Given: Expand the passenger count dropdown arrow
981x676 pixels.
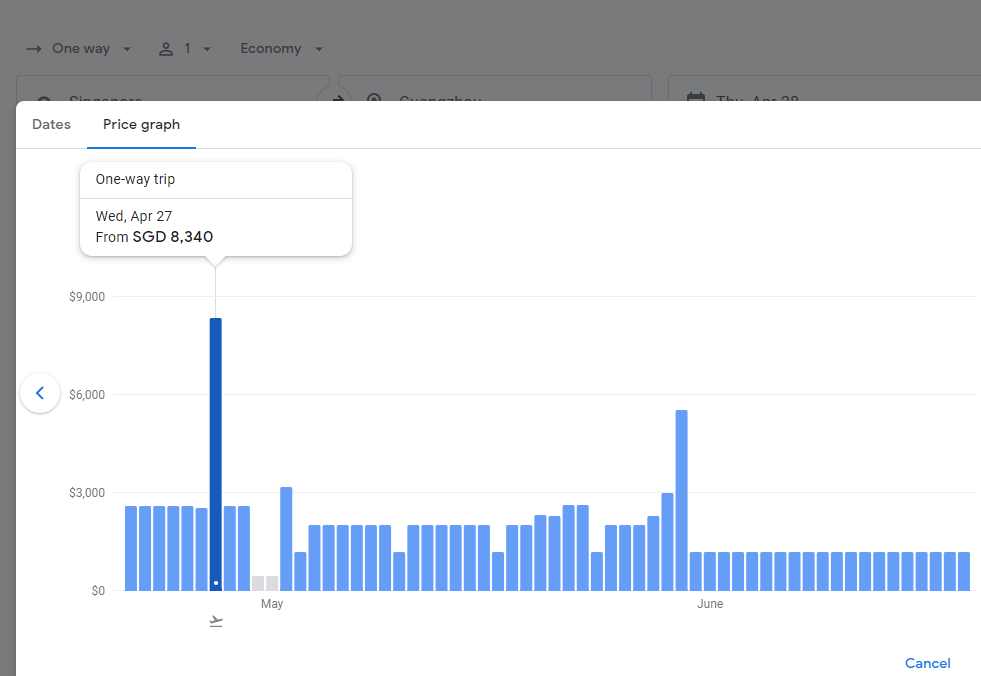Looking at the screenshot, I should [x=206, y=49].
